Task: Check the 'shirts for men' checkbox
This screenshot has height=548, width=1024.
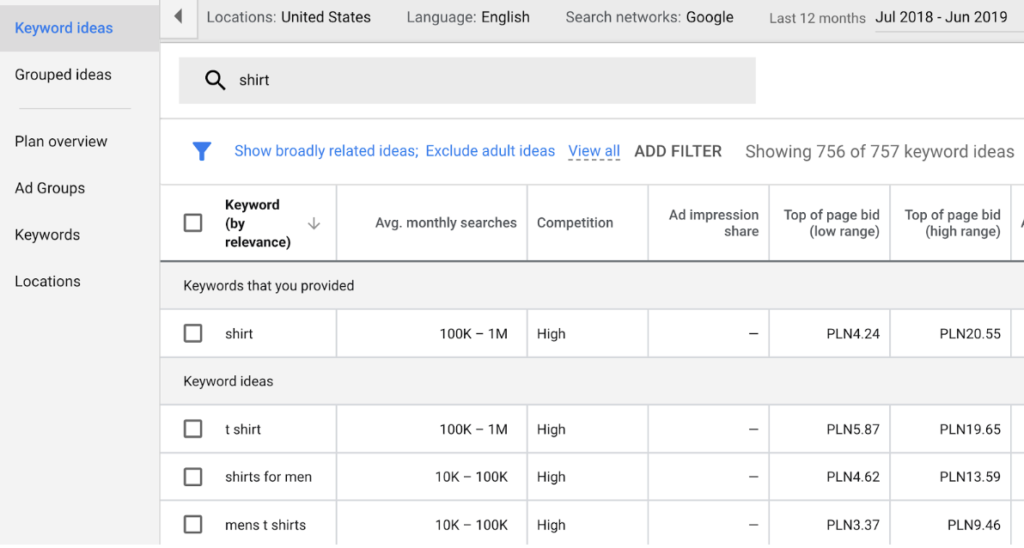Action: [193, 477]
